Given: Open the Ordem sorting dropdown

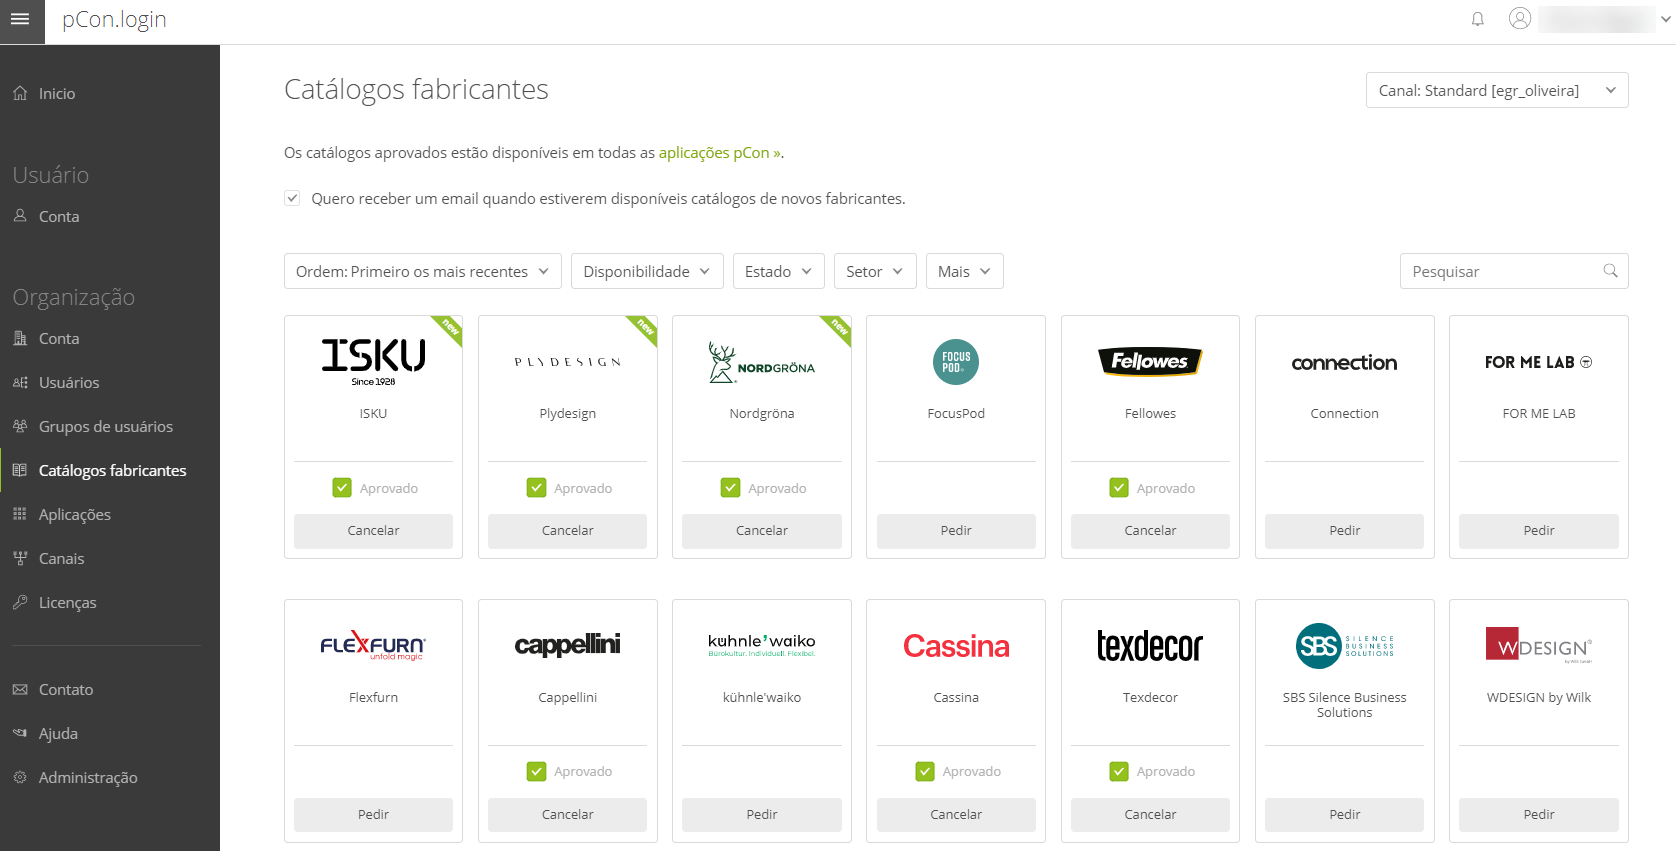Looking at the screenshot, I should click(423, 271).
